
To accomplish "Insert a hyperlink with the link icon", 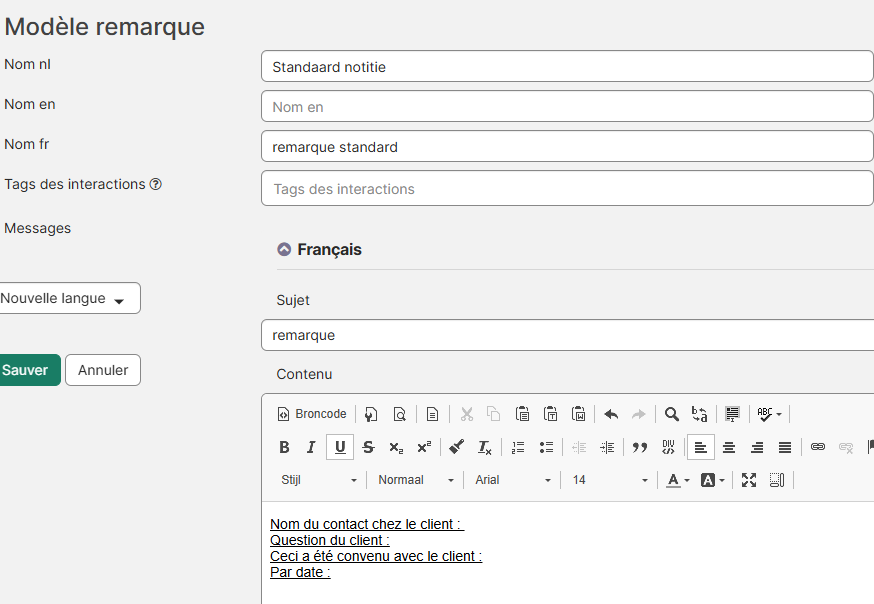I will tap(818, 447).
